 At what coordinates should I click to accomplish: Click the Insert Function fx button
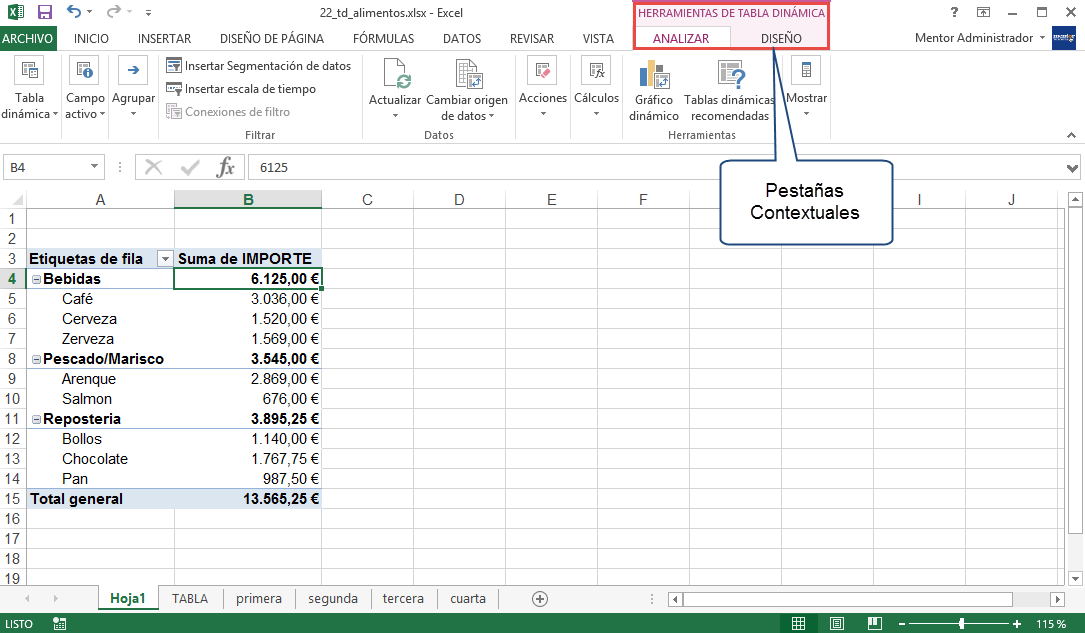tap(225, 167)
